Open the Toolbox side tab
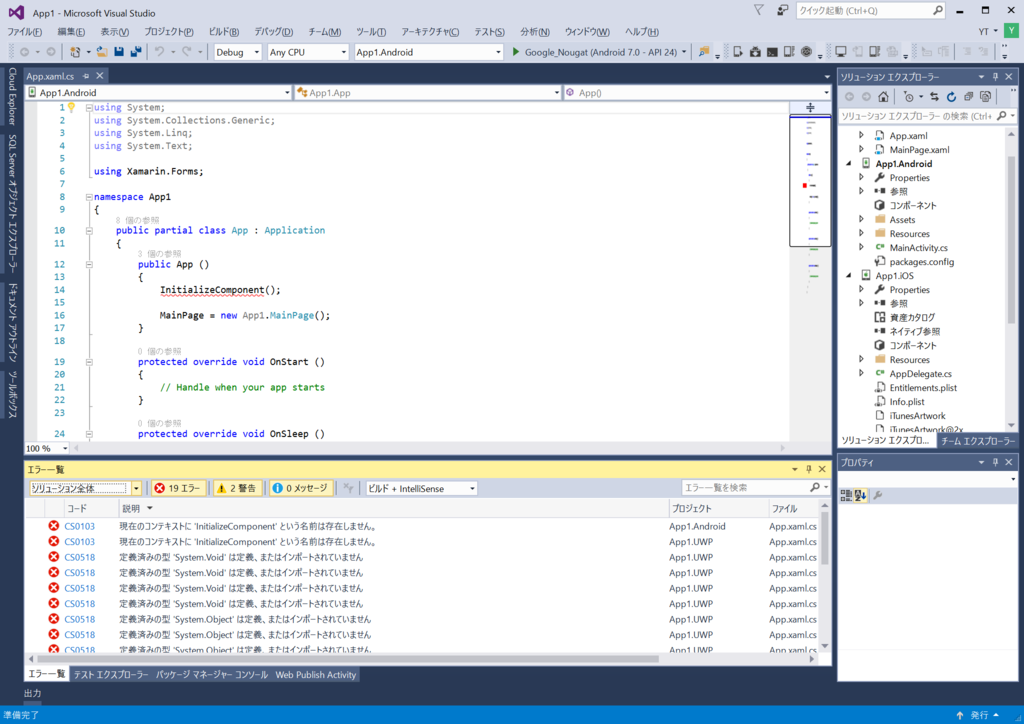This screenshot has width=1024, height=724. pos(12,394)
